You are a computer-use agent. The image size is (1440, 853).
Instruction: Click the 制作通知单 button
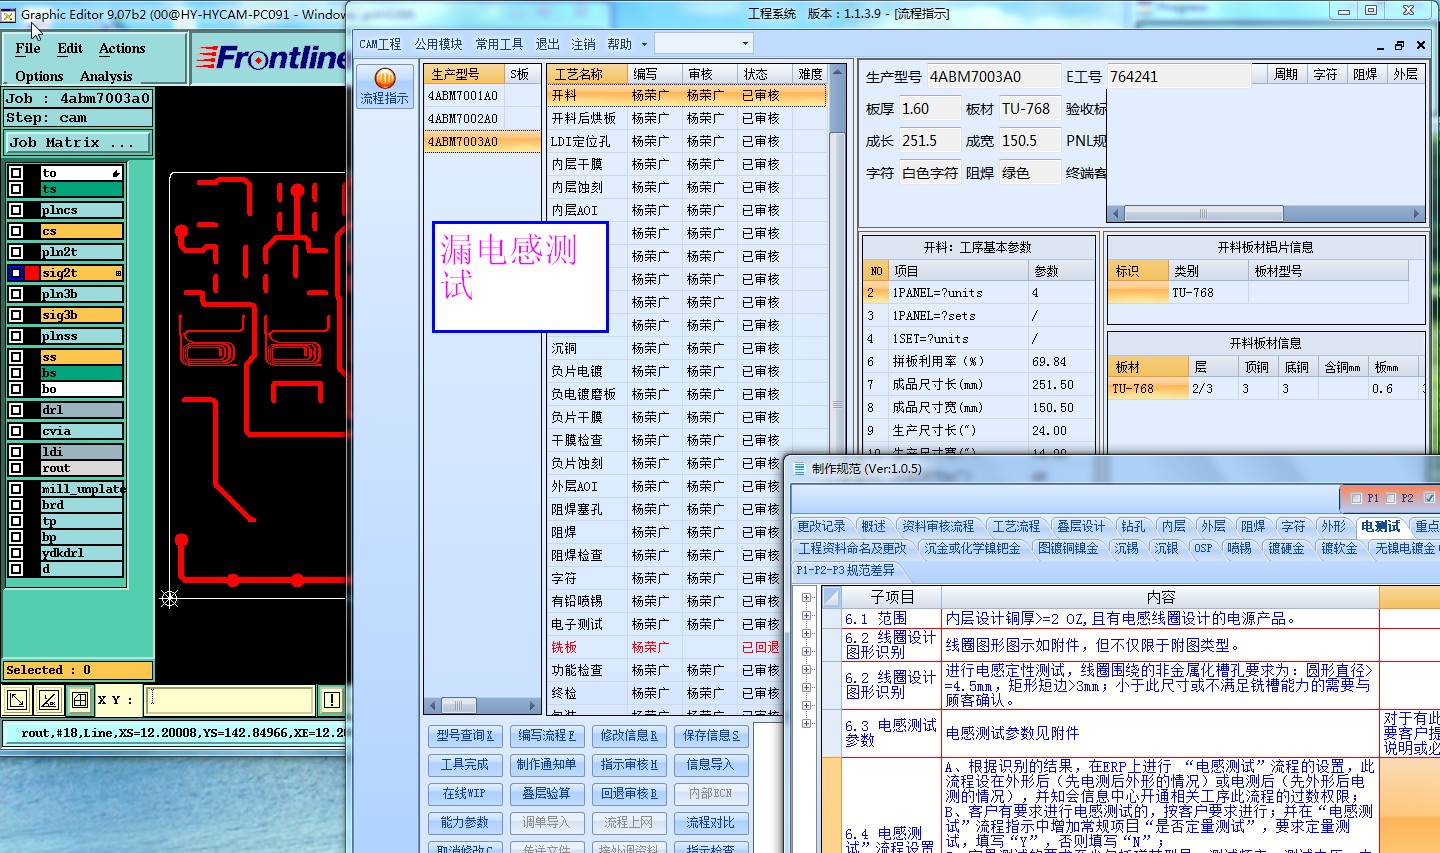click(546, 764)
